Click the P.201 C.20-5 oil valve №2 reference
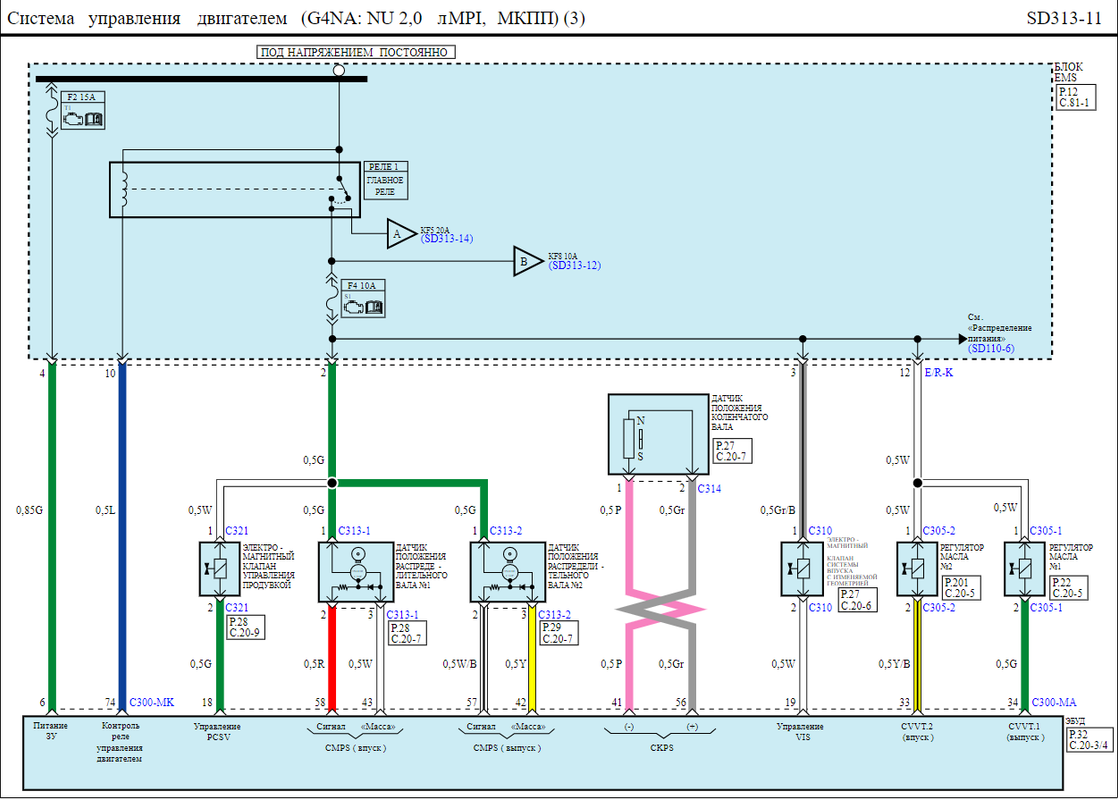1118x800 pixels. click(960, 588)
